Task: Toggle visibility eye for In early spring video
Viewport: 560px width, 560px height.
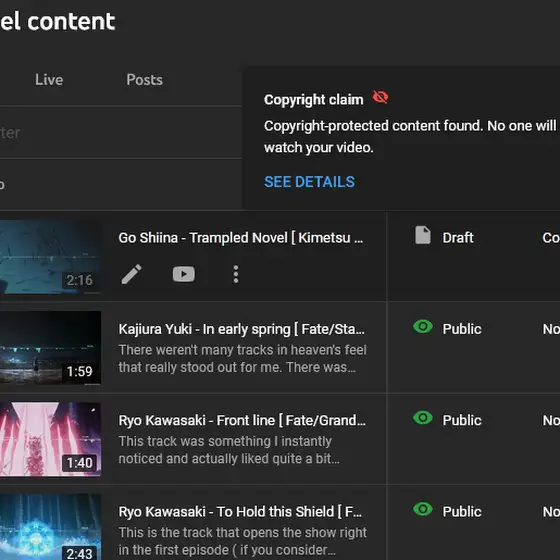Action: click(423, 327)
